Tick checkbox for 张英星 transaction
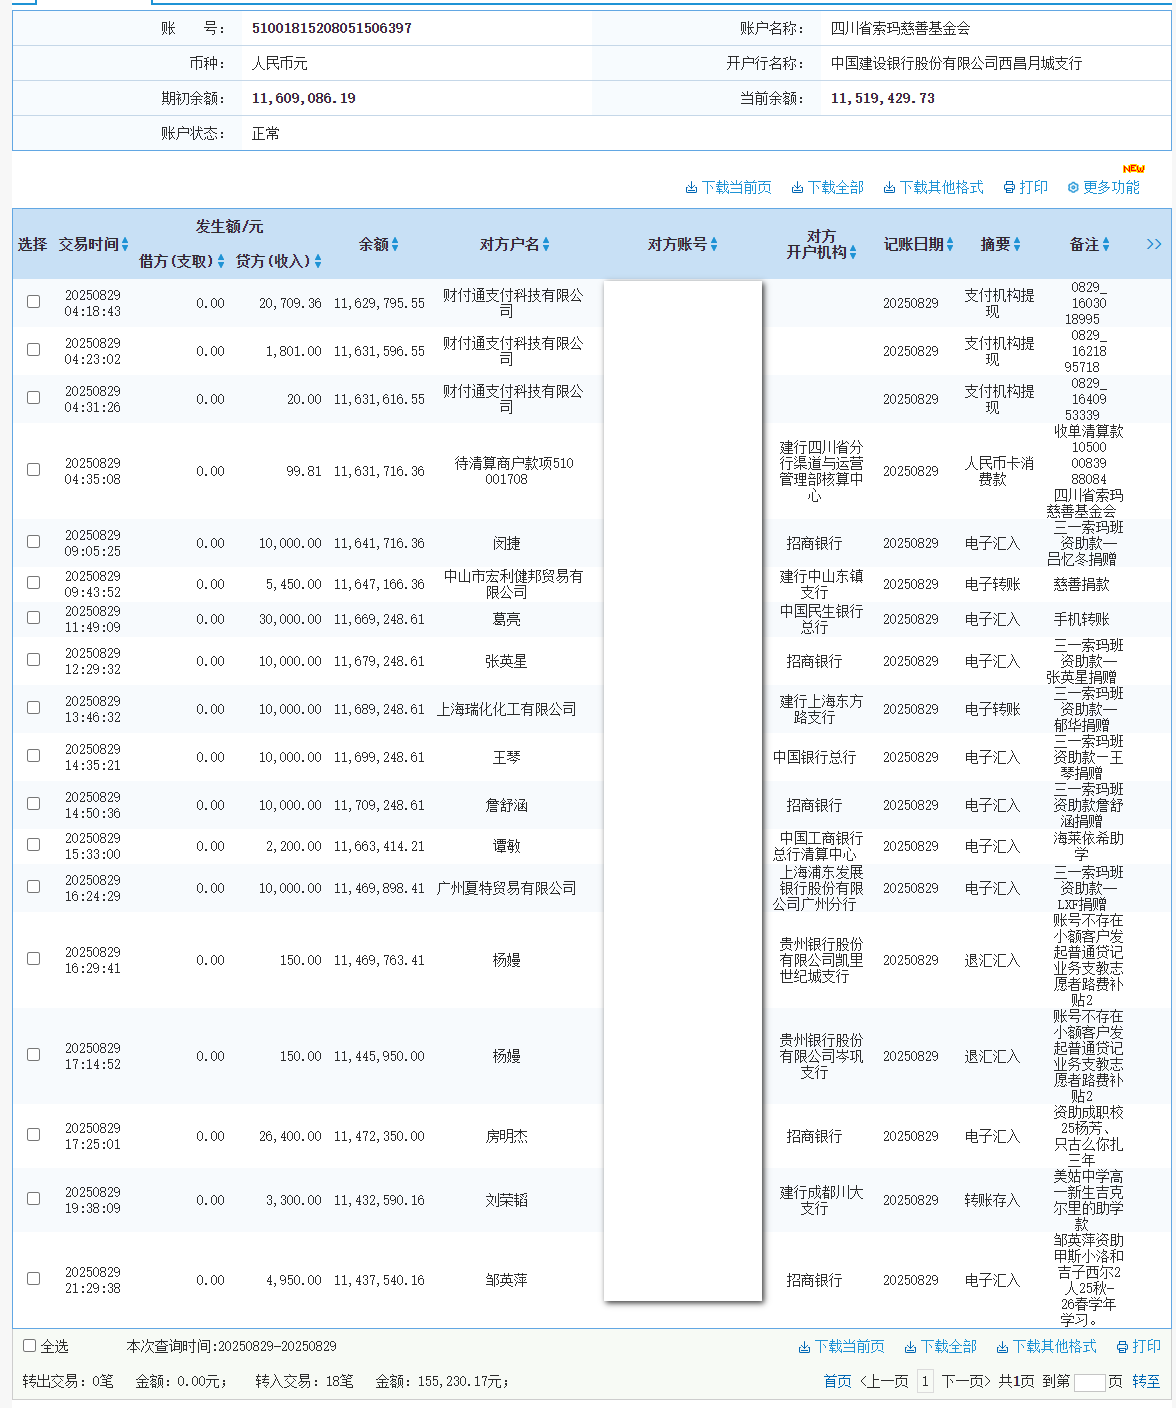 [x=34, y=660]
